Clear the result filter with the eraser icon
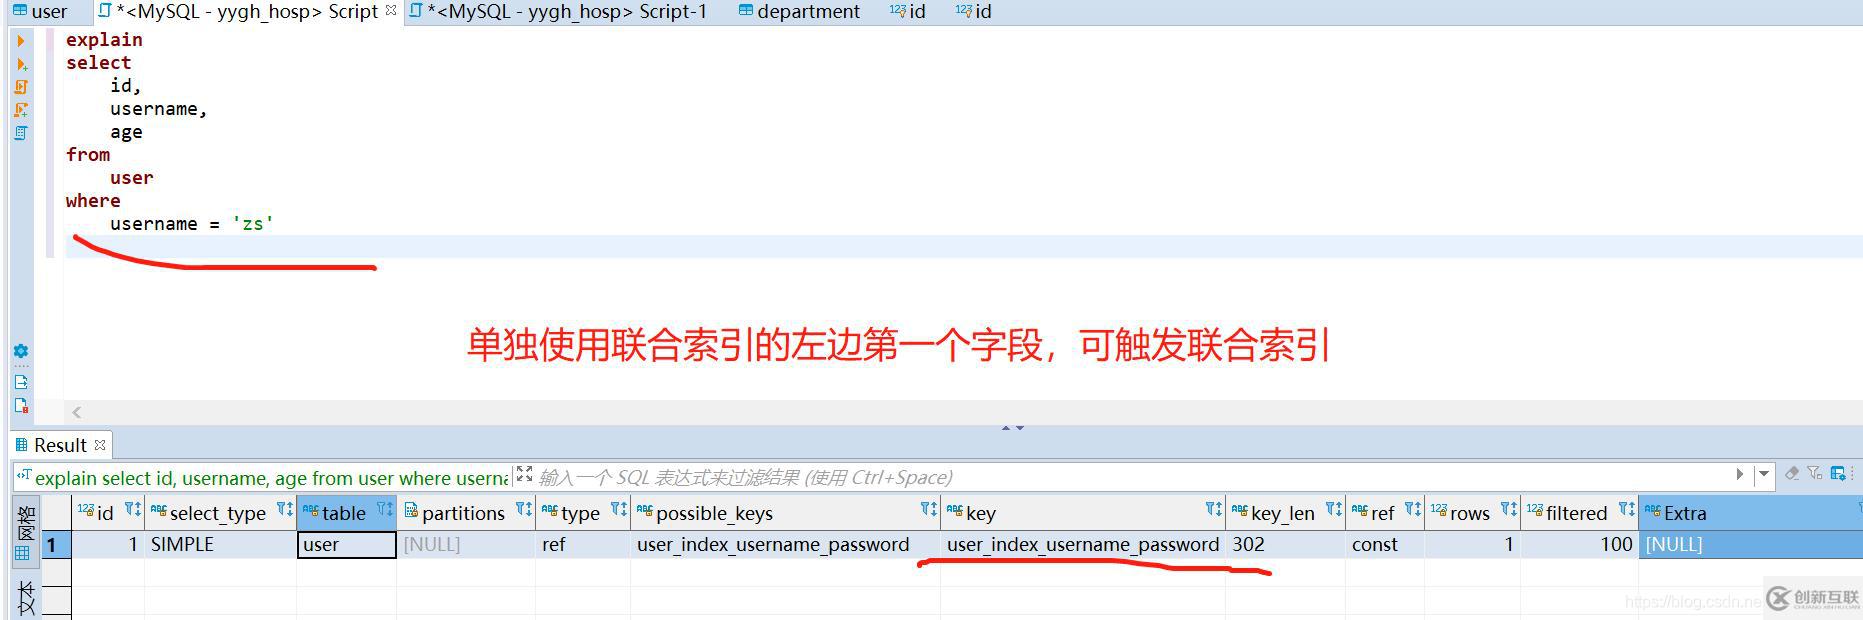The height and width of the screenshot is (620, 1863). pyautogui.click(x=1792, y=474)
